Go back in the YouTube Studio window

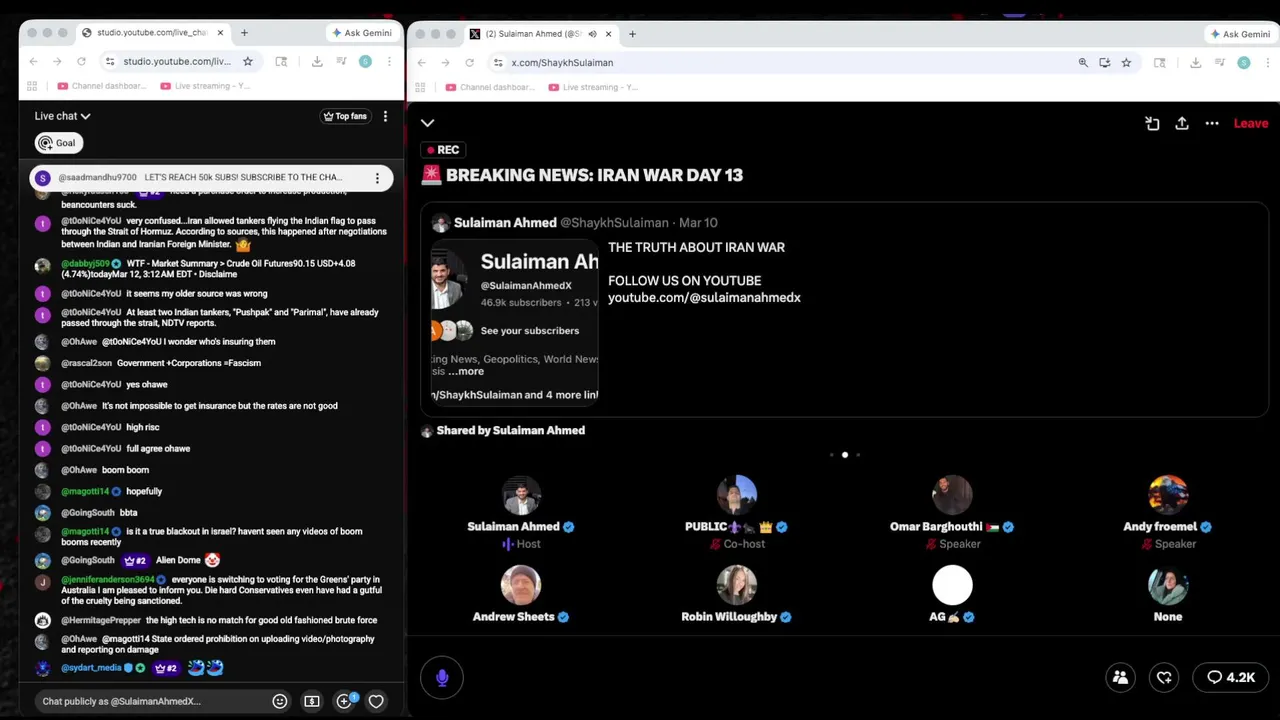pos(33,61)
